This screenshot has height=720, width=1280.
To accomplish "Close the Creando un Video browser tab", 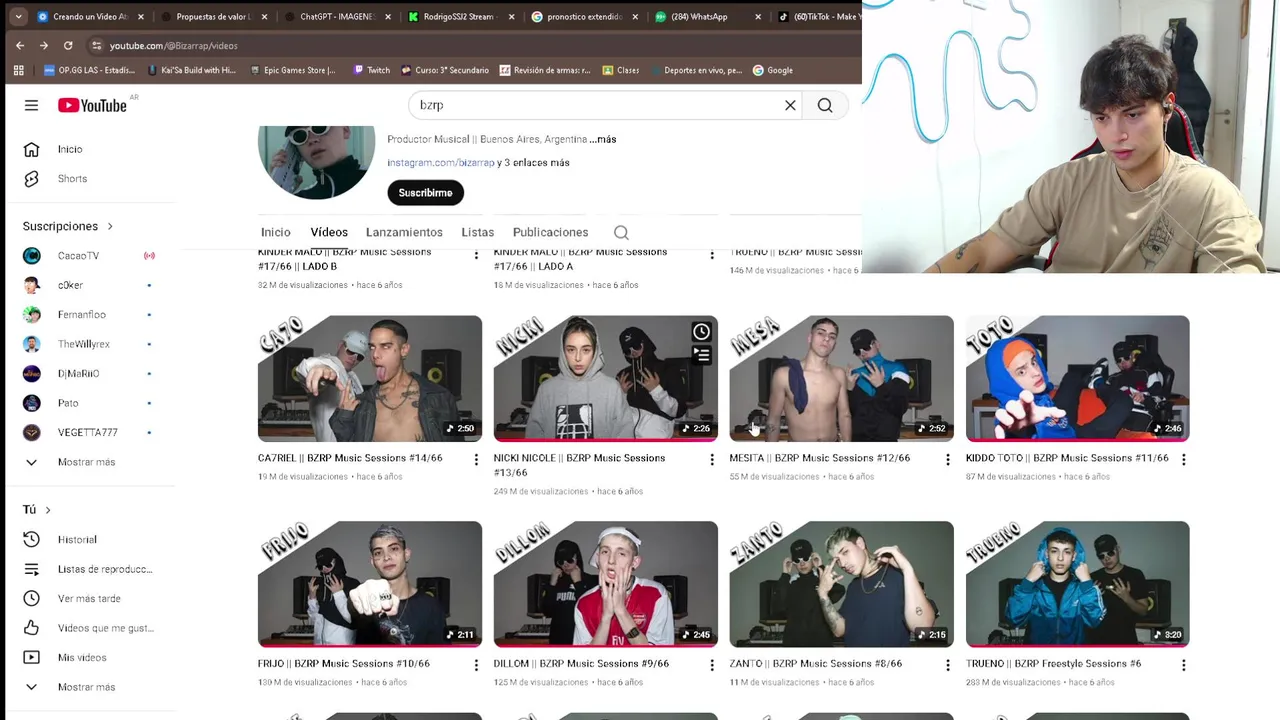I will point(141,17).
